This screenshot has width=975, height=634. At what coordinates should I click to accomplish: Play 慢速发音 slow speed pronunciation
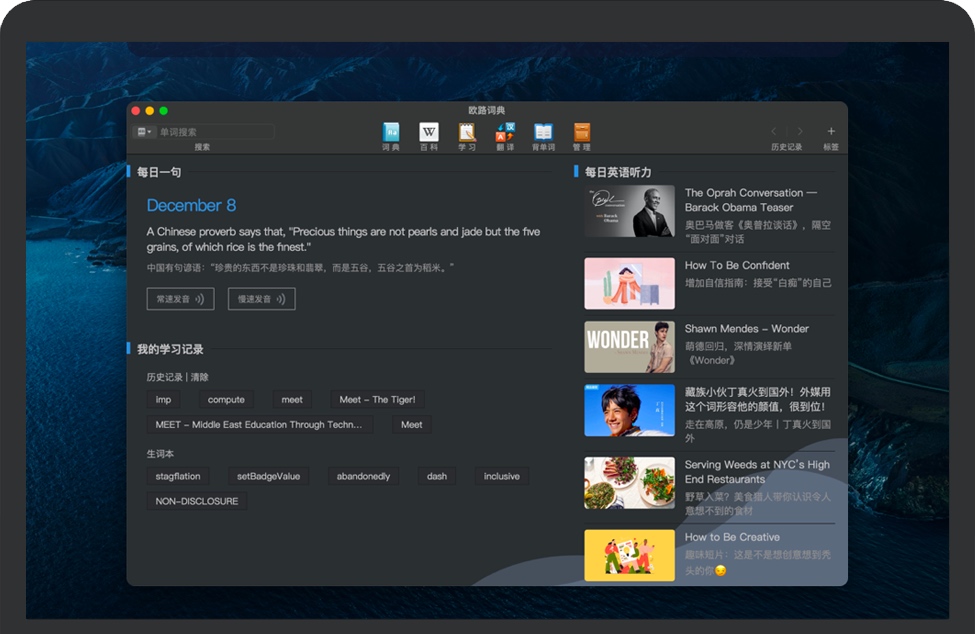[x=262, y=299]
